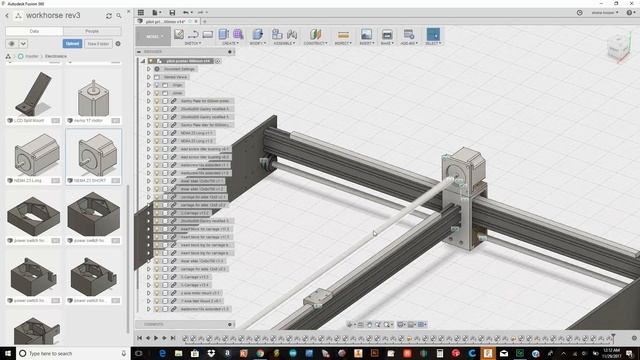Refresh the workhorse rev3 data panel

(109, 16)
